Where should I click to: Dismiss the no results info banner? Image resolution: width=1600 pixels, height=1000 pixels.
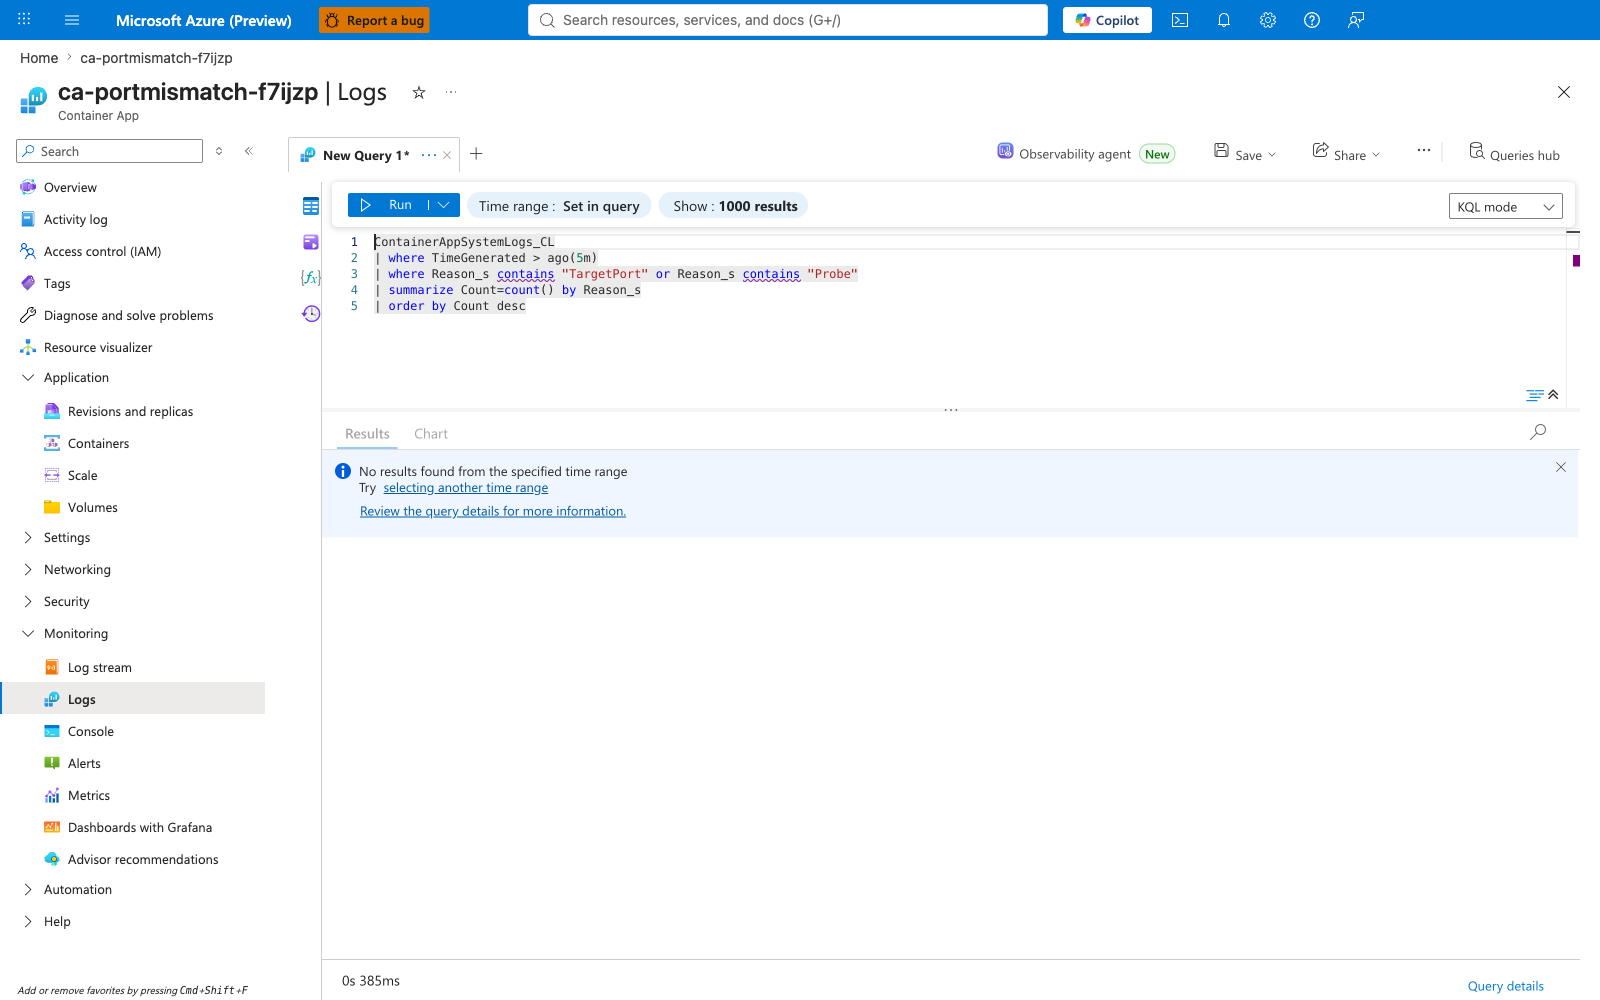(1561, 467)
